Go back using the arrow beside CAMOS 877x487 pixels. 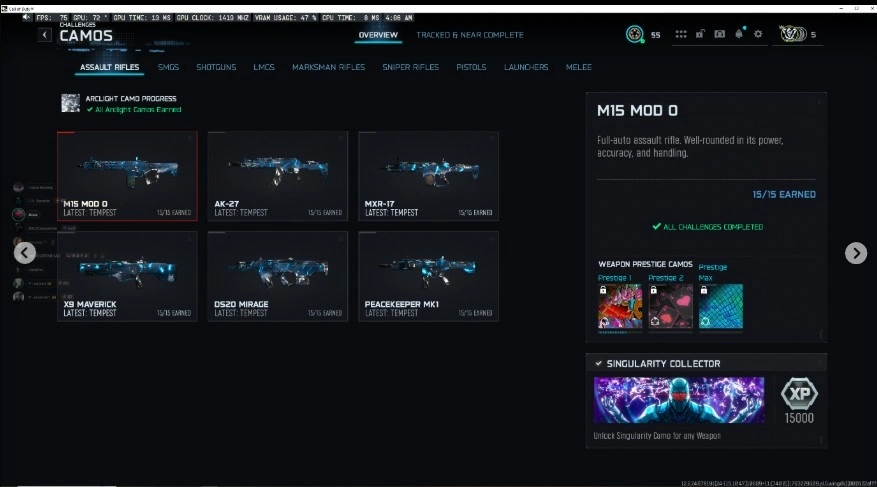click(45, 35)
